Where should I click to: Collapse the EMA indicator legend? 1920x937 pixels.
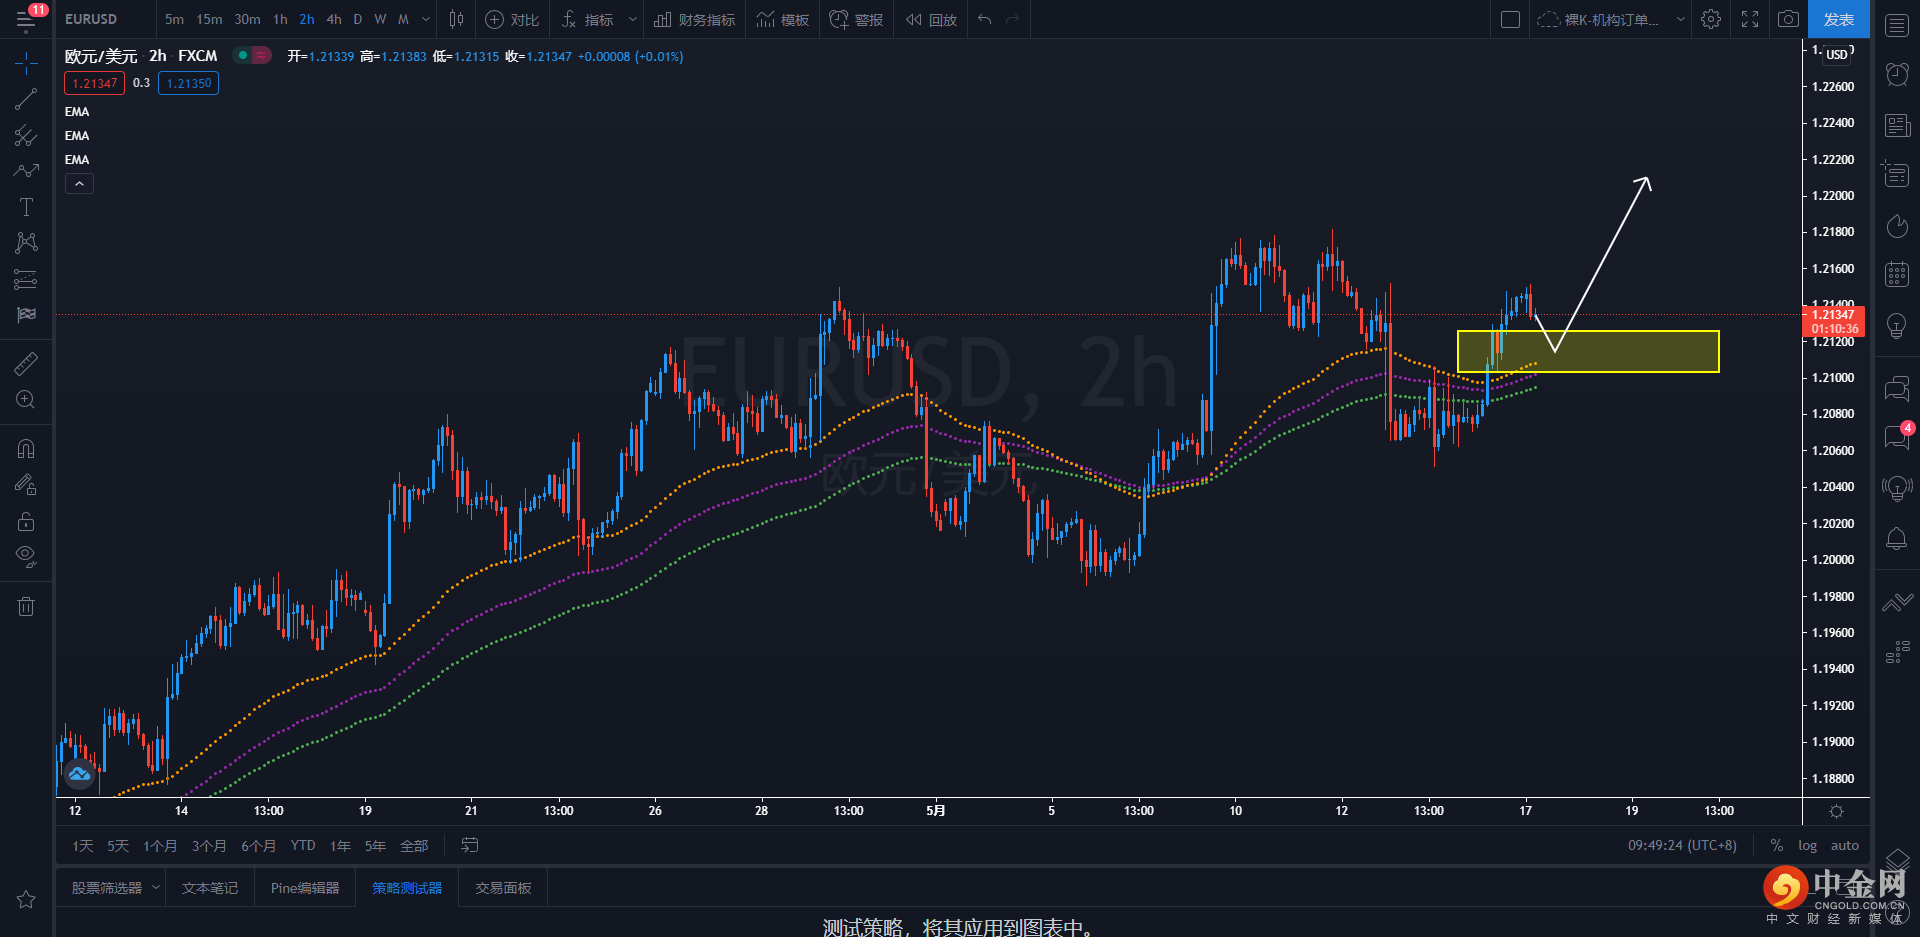coord(79,184)
